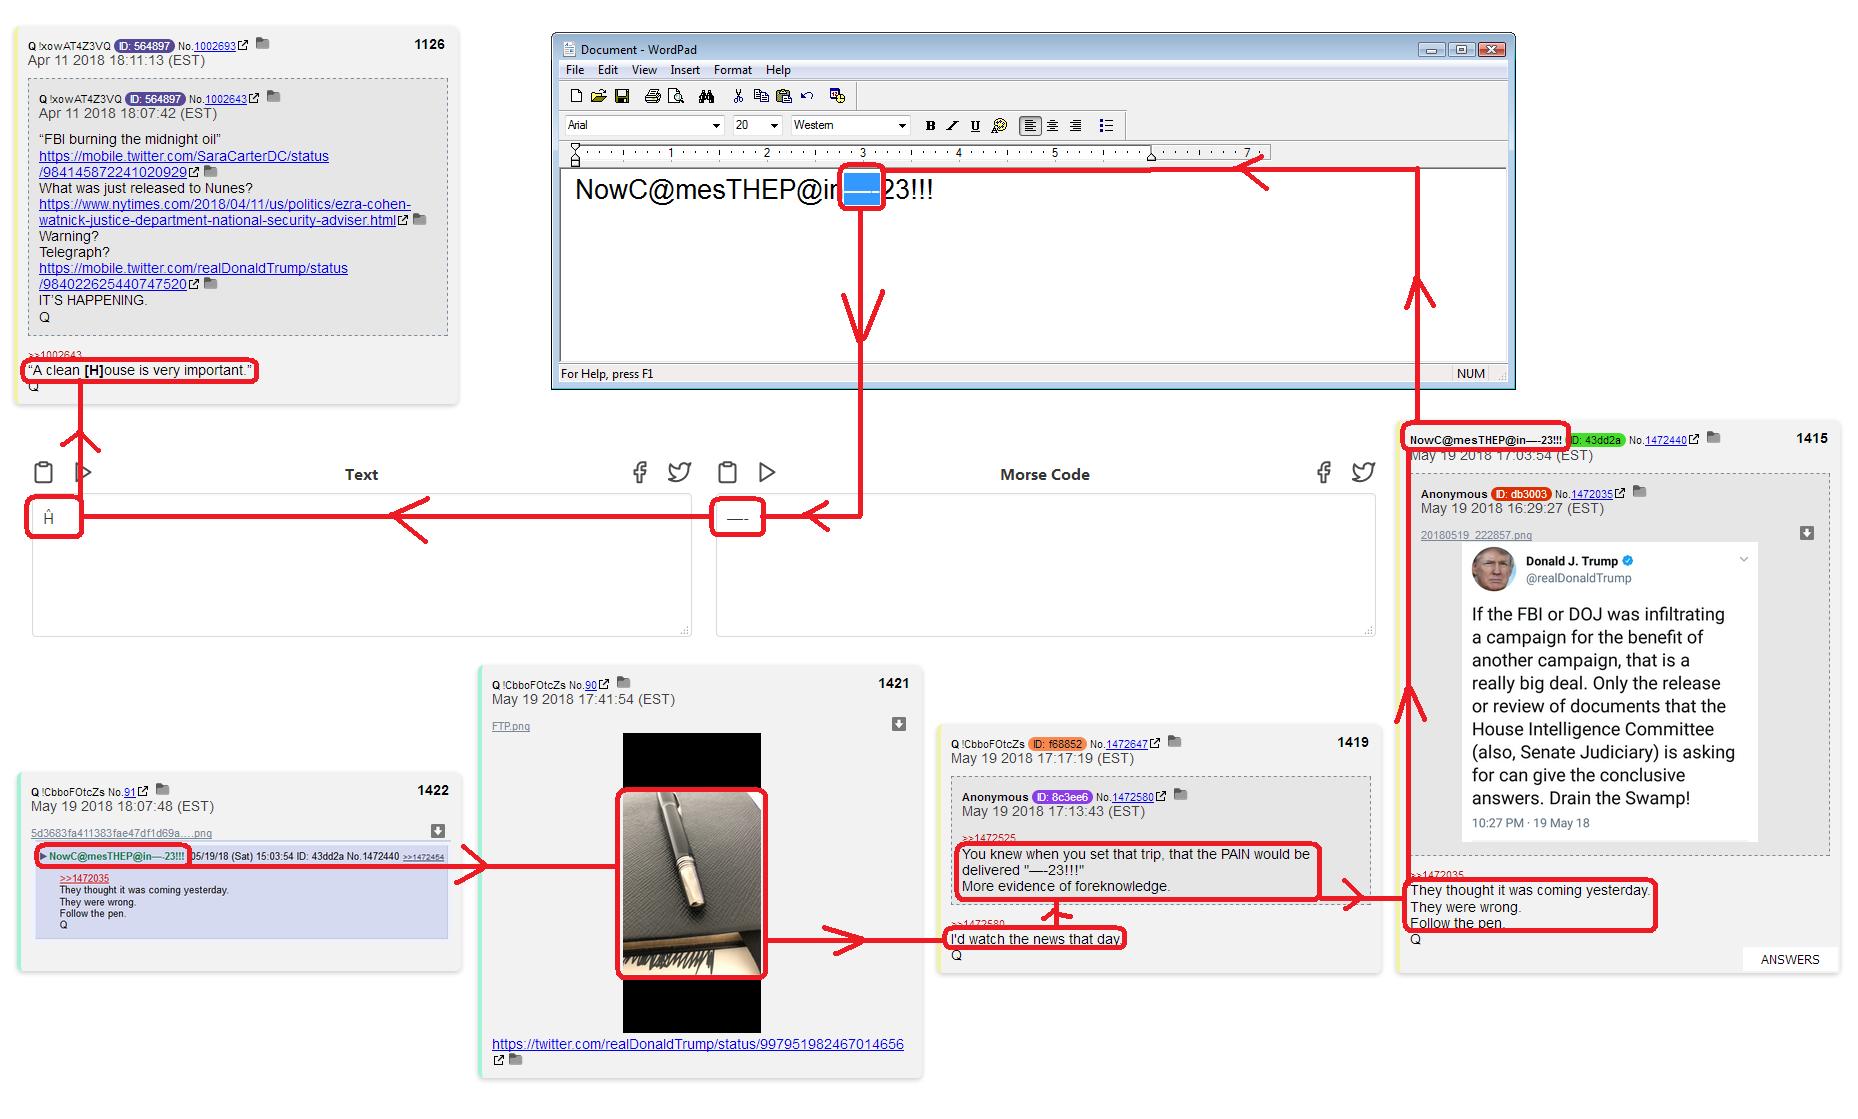Set Align Right in WordPad
Screen dimensions: 1858x1119
(1075, 125)
